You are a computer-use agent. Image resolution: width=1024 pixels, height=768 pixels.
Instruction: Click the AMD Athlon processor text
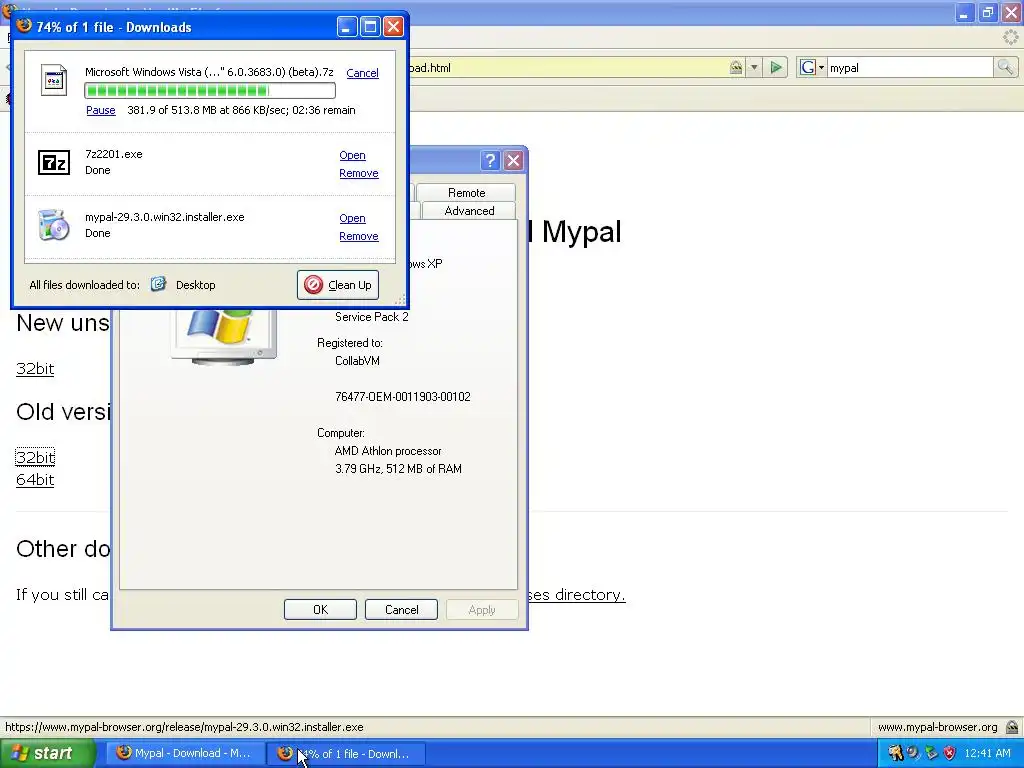[x=388, y=451]
